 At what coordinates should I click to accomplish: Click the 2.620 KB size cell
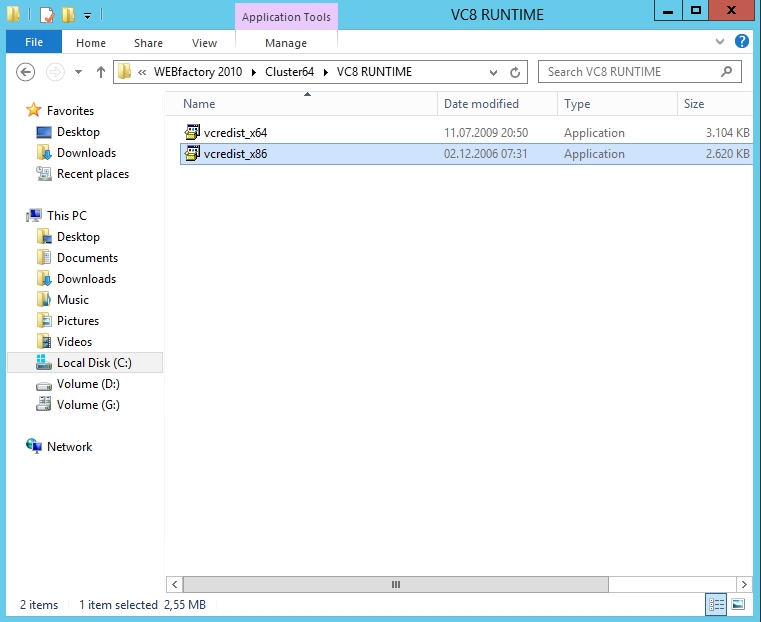[728, 154]
